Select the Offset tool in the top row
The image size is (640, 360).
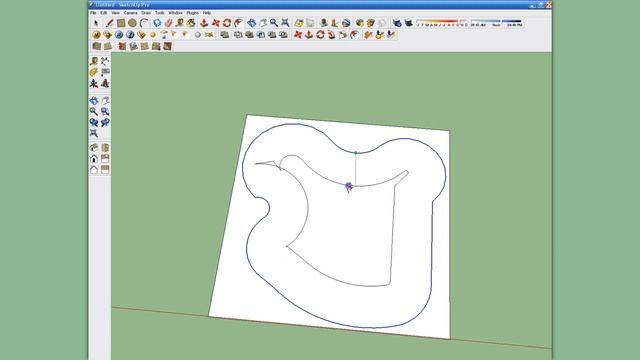(238, 23)
